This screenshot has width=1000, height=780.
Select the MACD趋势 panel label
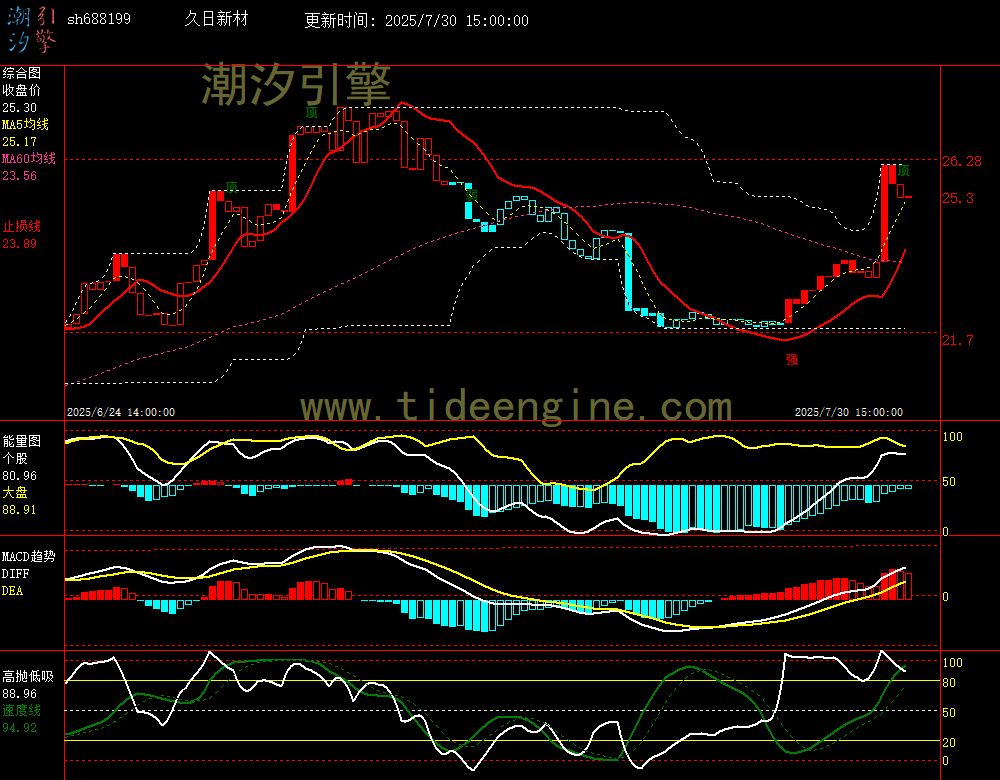tap(29, 556)
